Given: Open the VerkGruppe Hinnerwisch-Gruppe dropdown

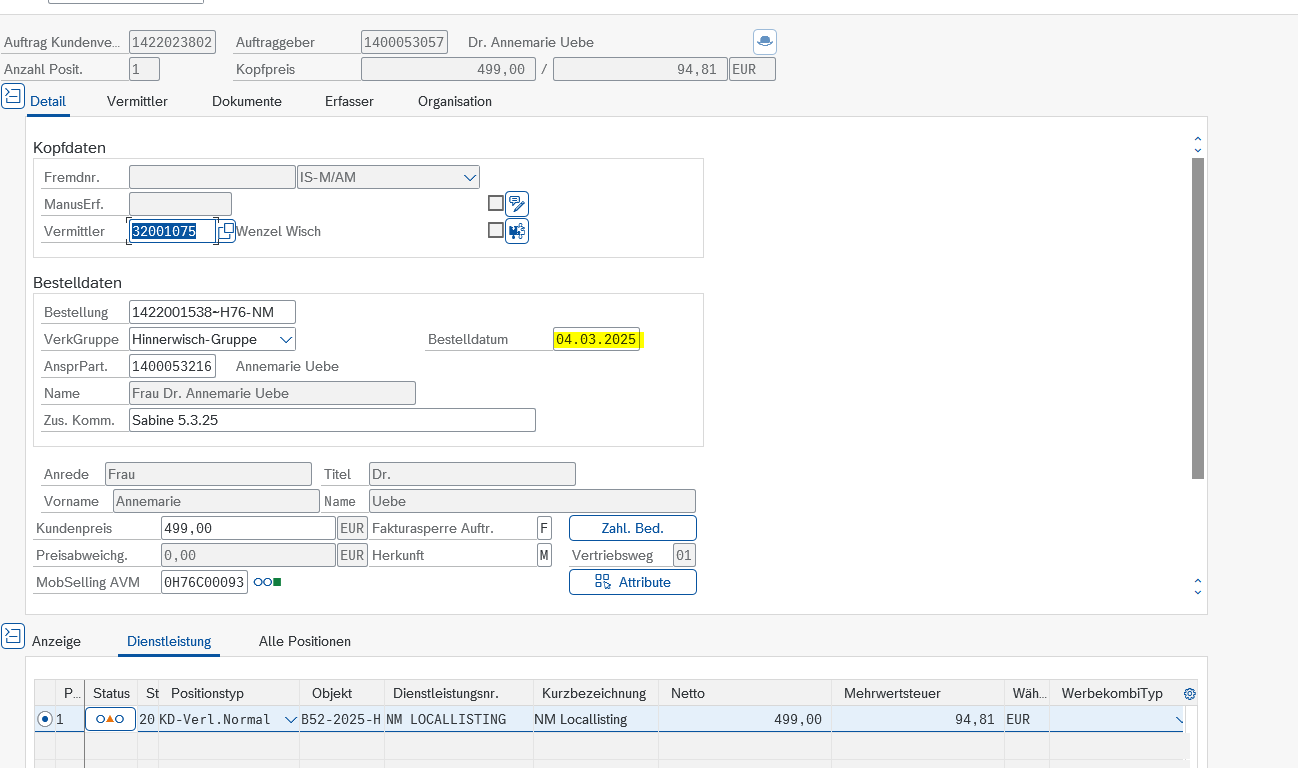Looking at the screenshot, I should click(x=286, y=339).
